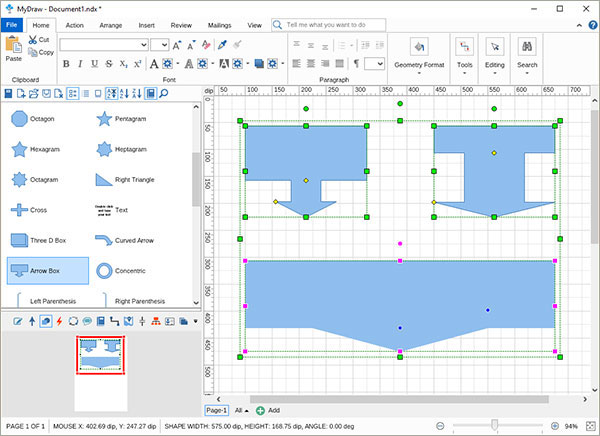Click the Copy button
This screenshot has width=600, height=436.
(41, 52)
